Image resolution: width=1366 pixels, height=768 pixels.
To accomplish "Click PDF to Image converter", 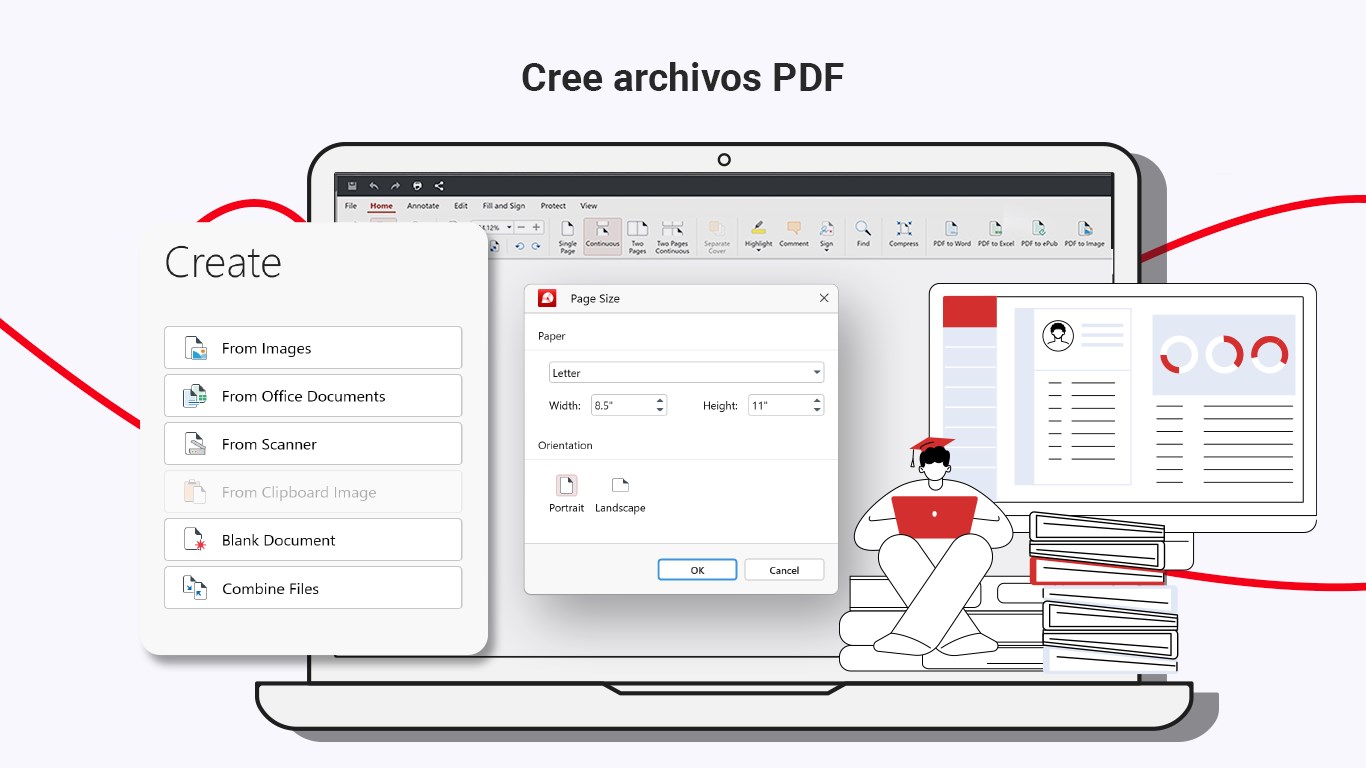I will tap(1084, 234).
